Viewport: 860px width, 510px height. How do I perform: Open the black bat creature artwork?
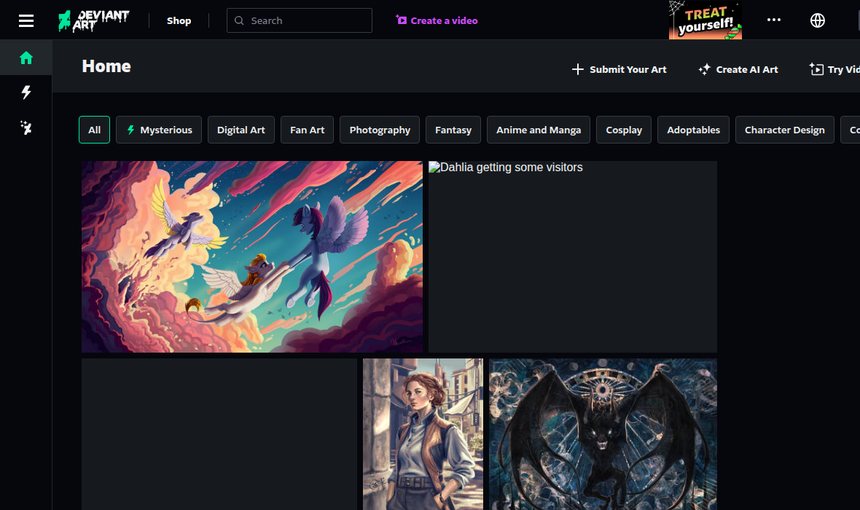click(x=603, y=434)
